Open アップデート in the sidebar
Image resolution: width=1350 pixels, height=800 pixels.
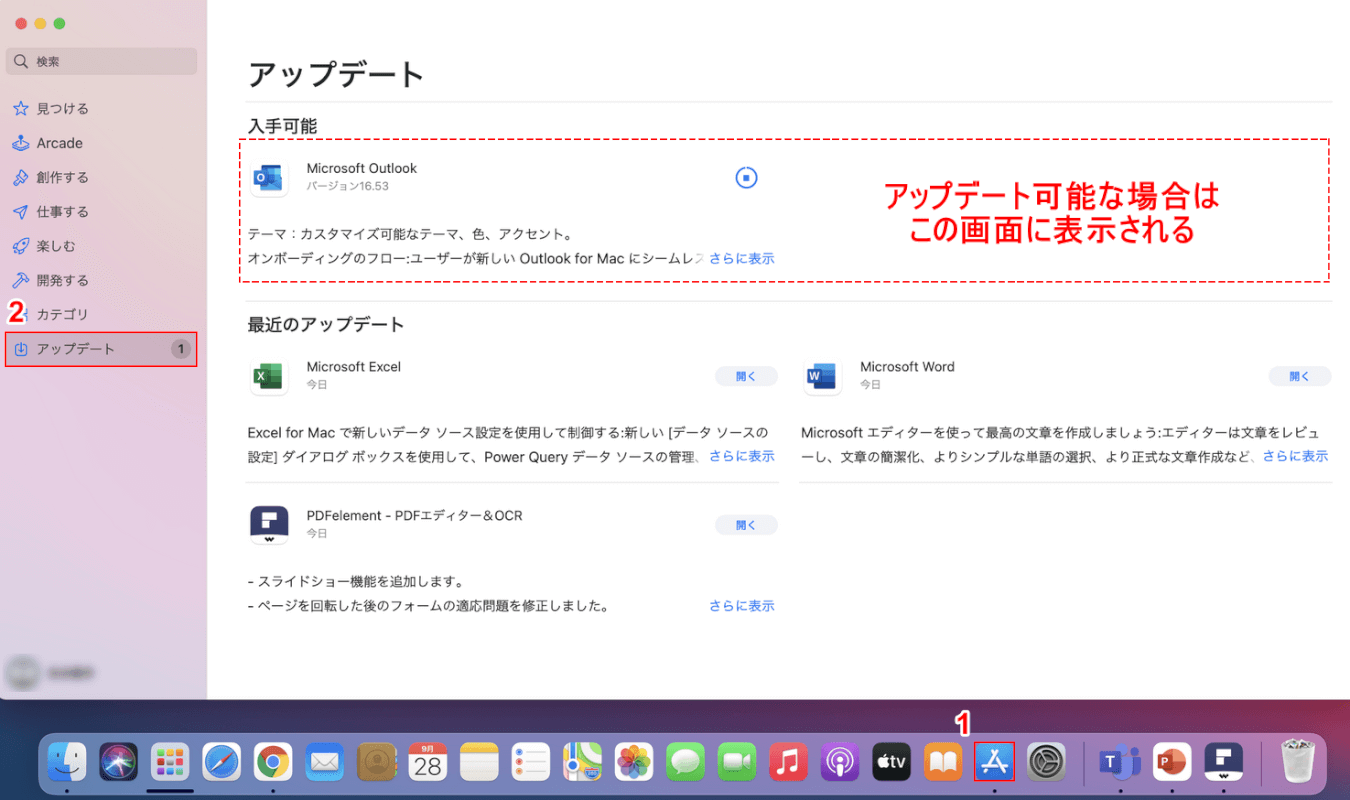101,349
